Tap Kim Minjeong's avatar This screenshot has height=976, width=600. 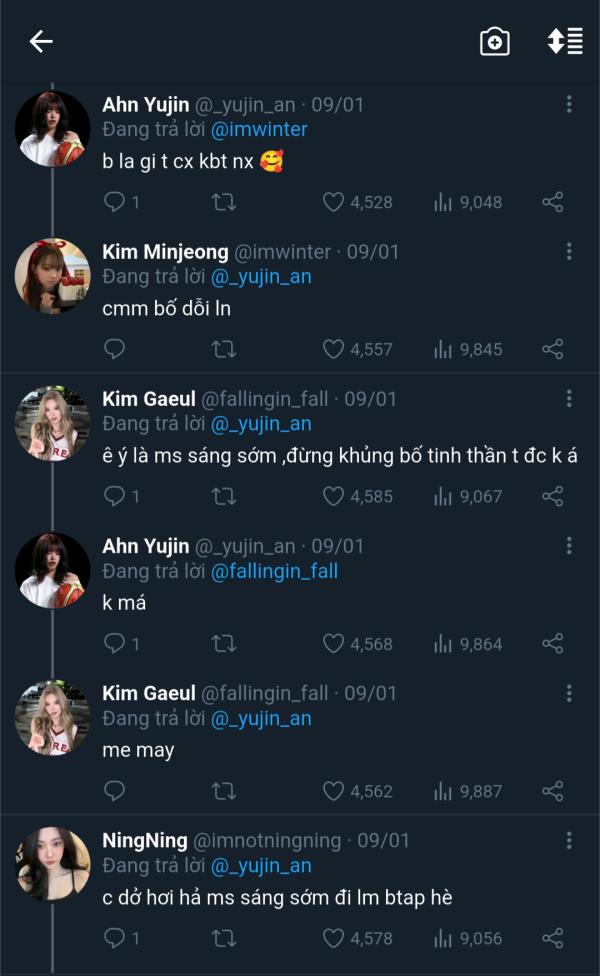click(x=53, y=275)
